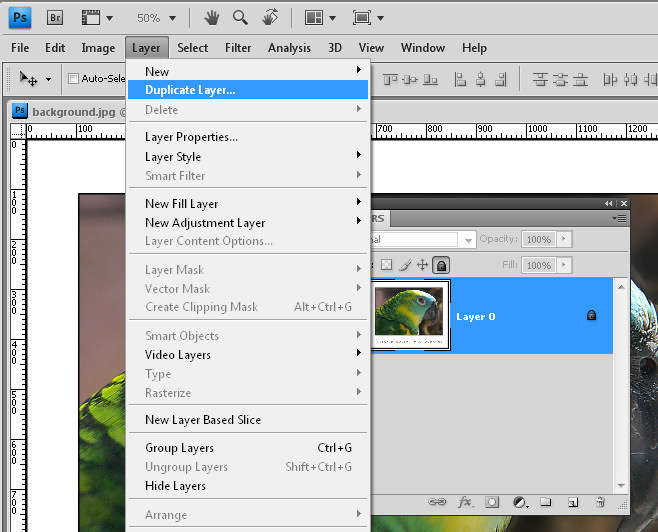The width and height of the screenshot is (658, 532).
Task: Open the fx layer style button
Action: (466, 502)
